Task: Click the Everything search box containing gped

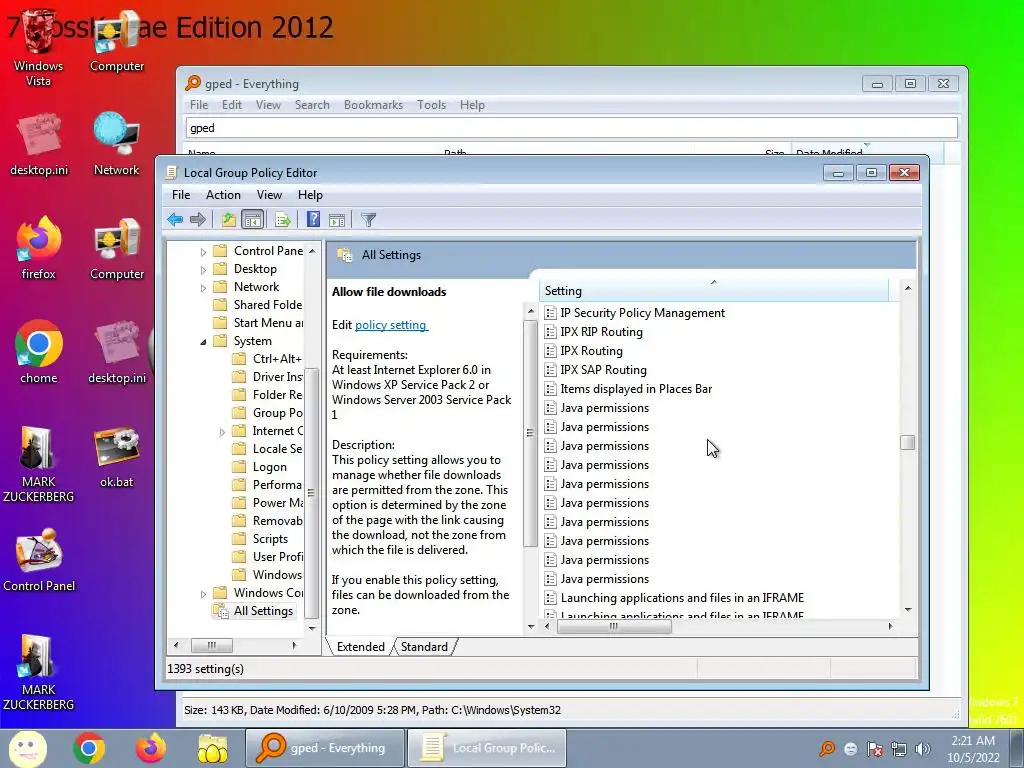Action: pos(571,128)
